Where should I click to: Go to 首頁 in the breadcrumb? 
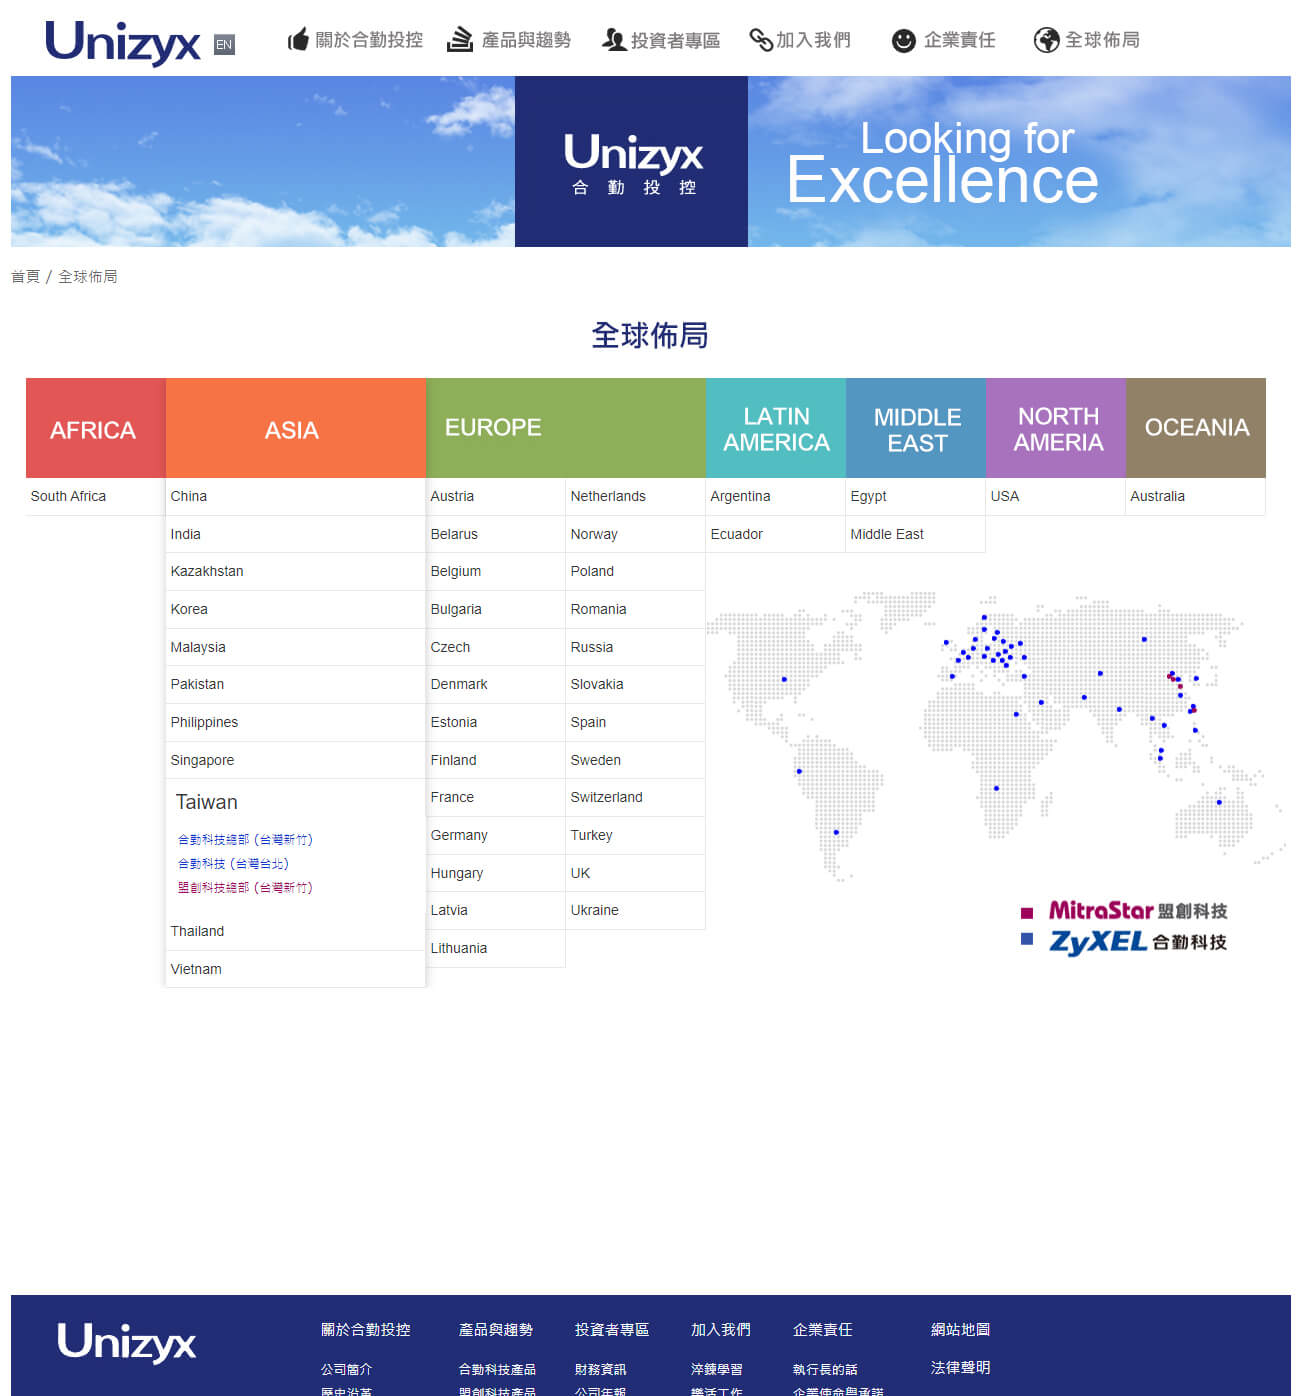25,277
